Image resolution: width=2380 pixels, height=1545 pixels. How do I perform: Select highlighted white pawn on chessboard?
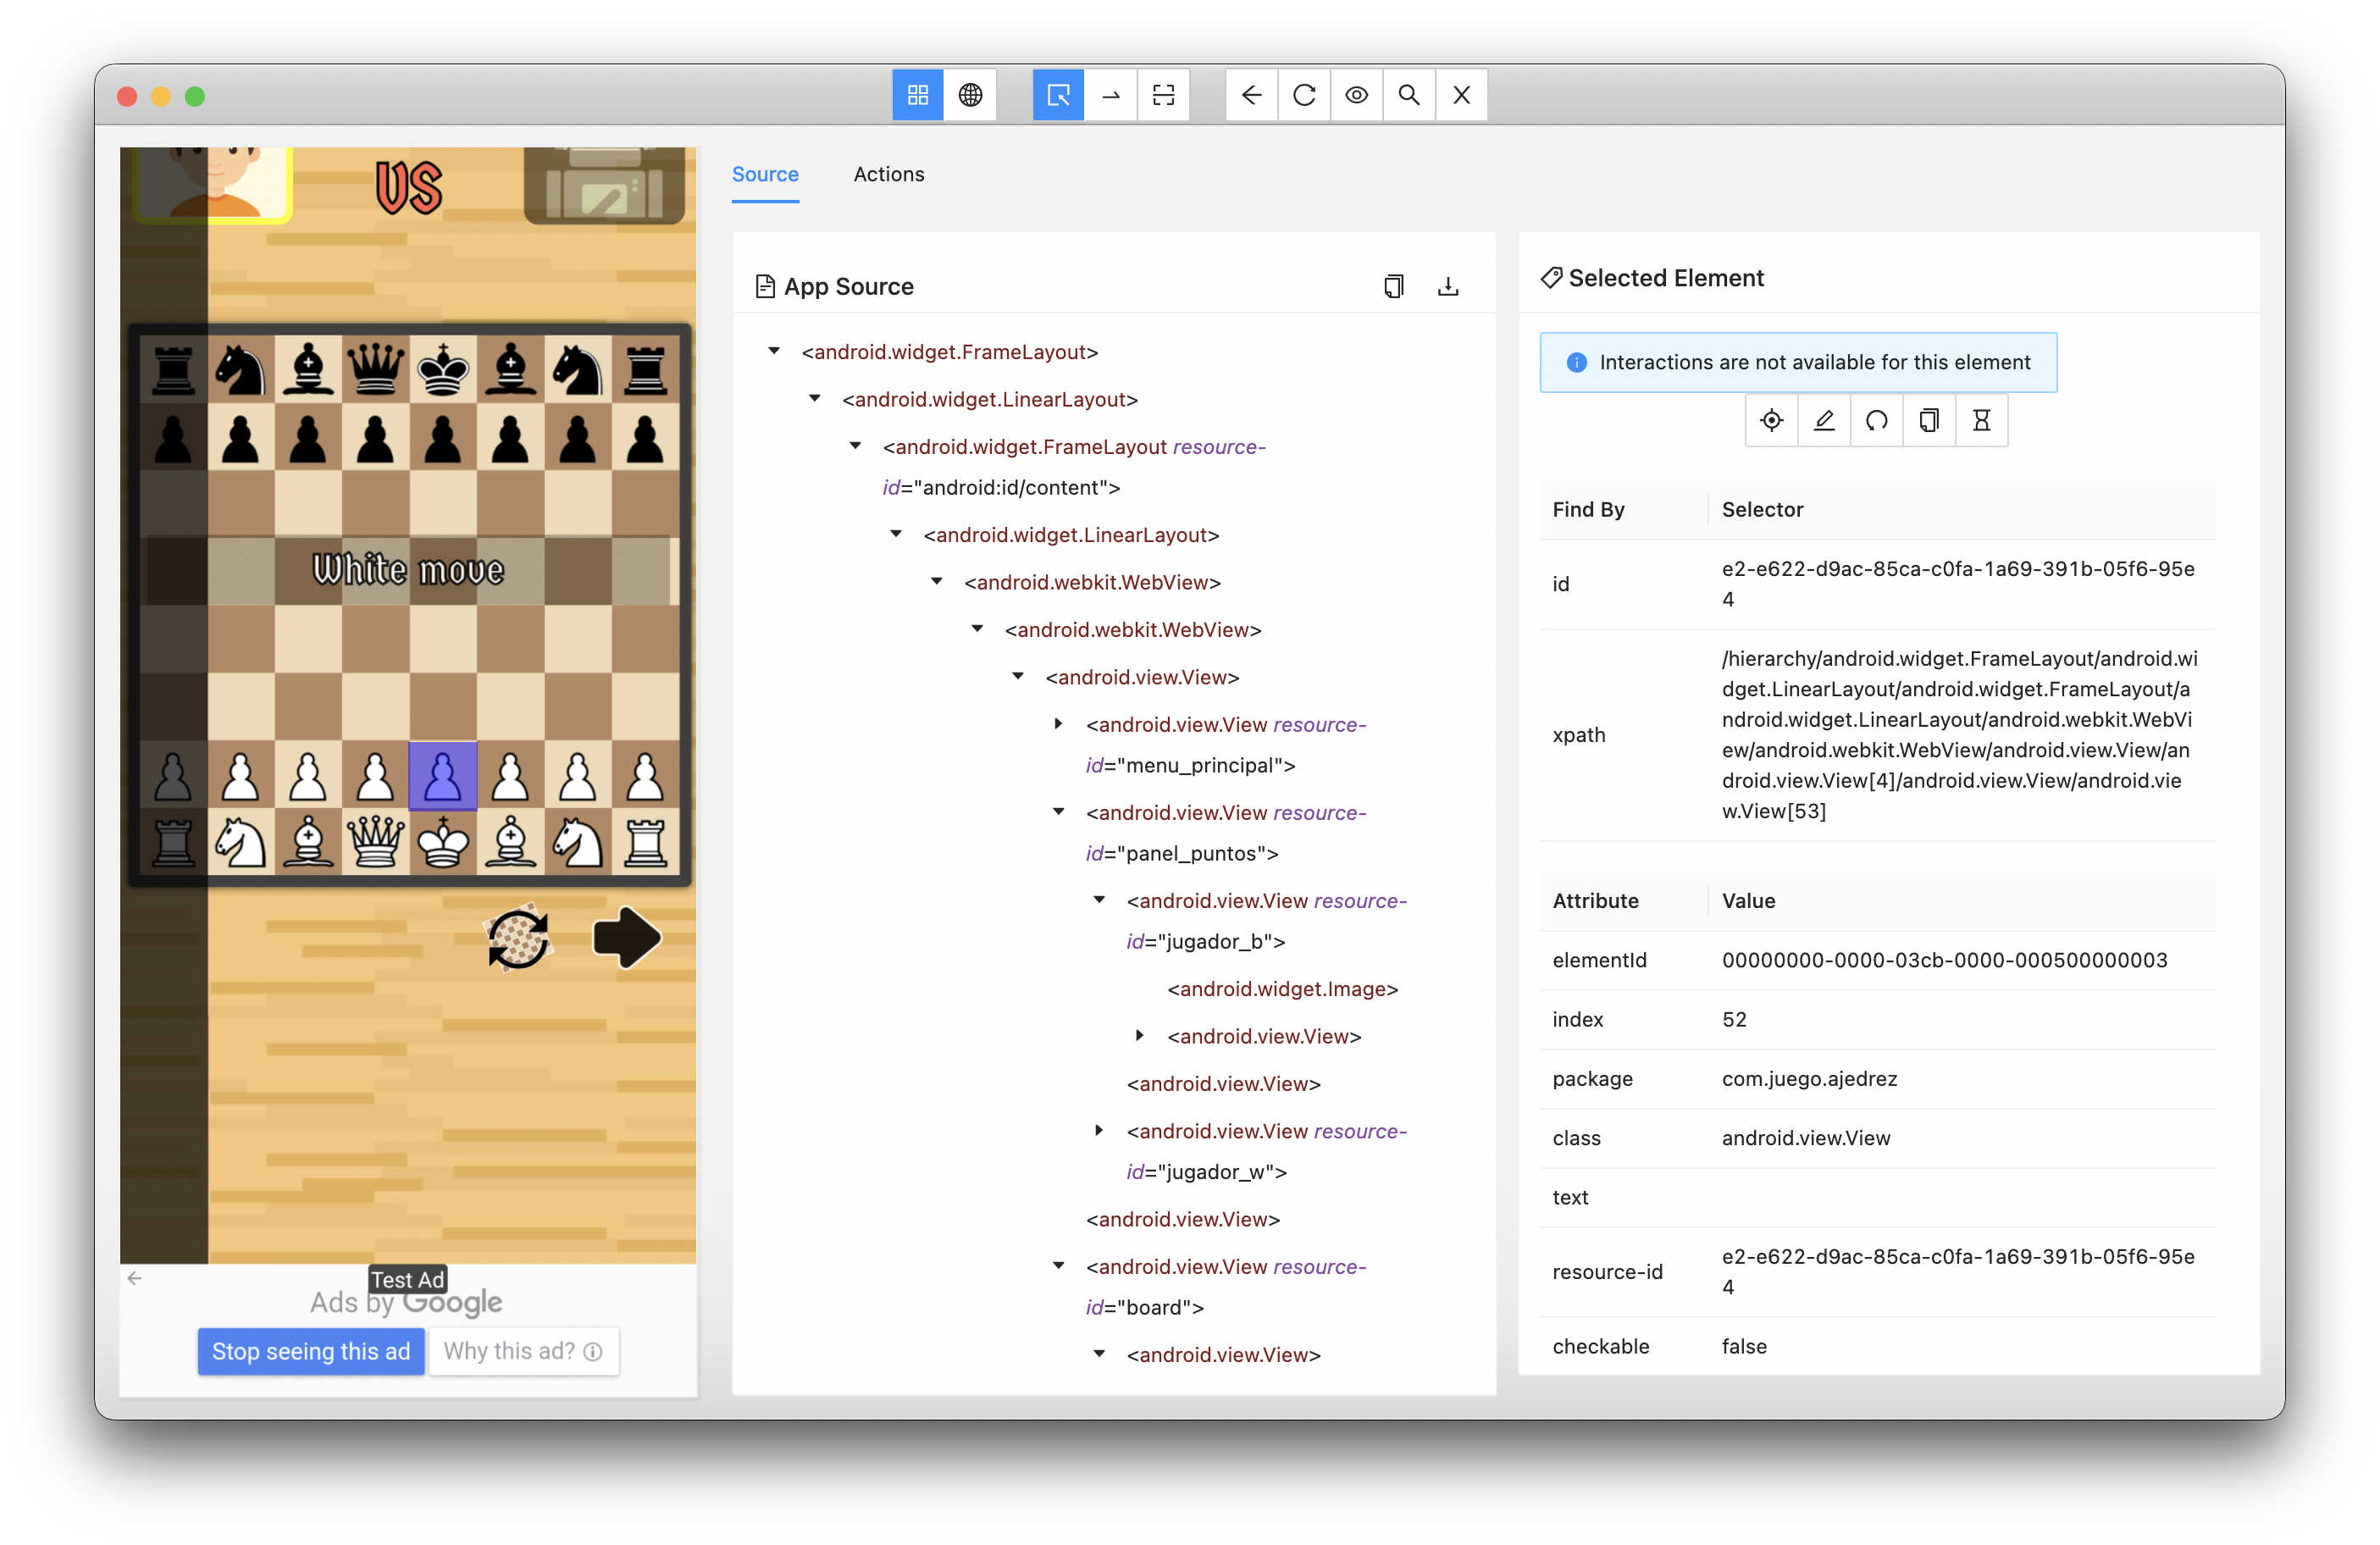(x=443, y=775)
